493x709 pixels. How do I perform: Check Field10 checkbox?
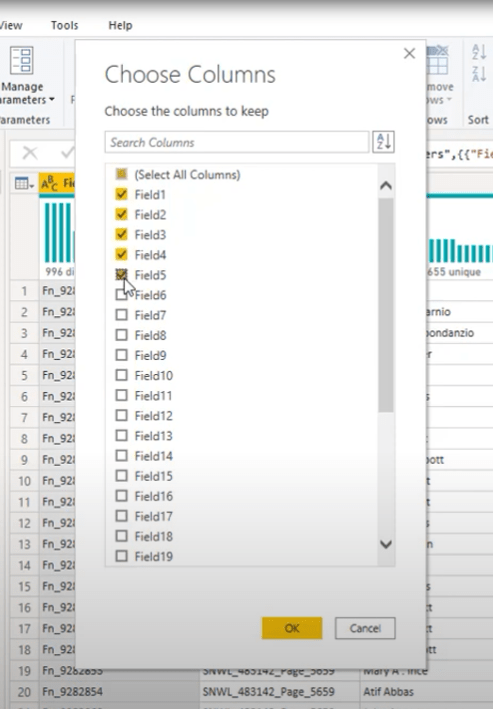point(121,375)
